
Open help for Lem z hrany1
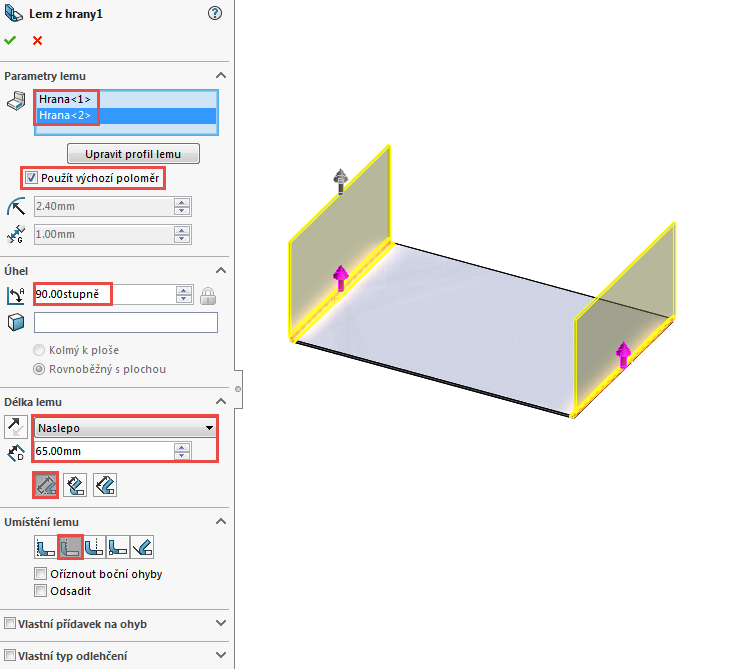tap(215, 13)
